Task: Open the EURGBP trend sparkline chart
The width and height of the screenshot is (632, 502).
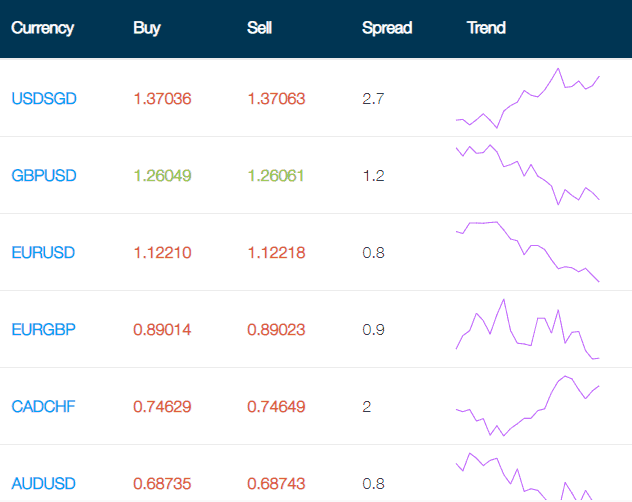Action: point(528,329)
